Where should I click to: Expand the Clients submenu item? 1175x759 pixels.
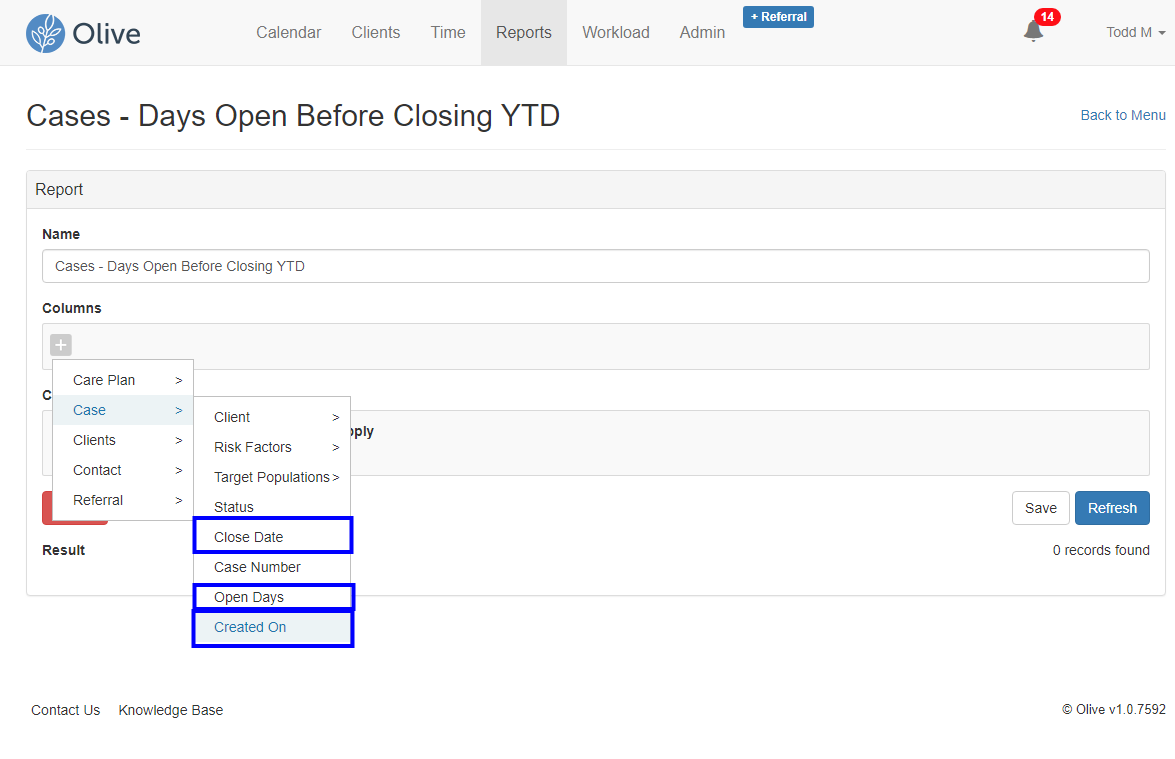124,440
